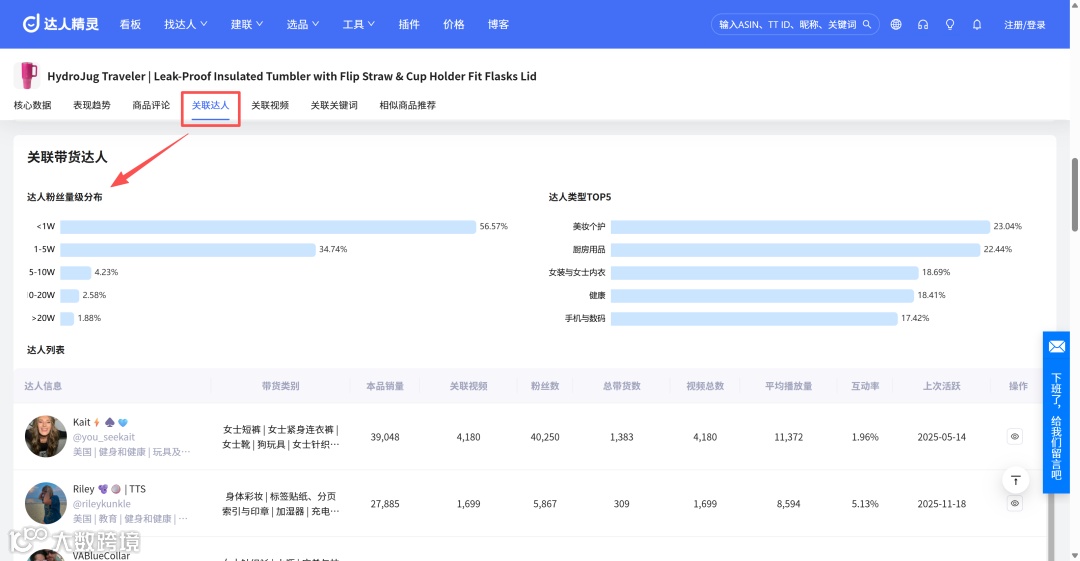This screenshot has width=1080, height=561.
Task: Switch to the 商品评论 tab
Action: pyautogui.click(x=151, y=105)
